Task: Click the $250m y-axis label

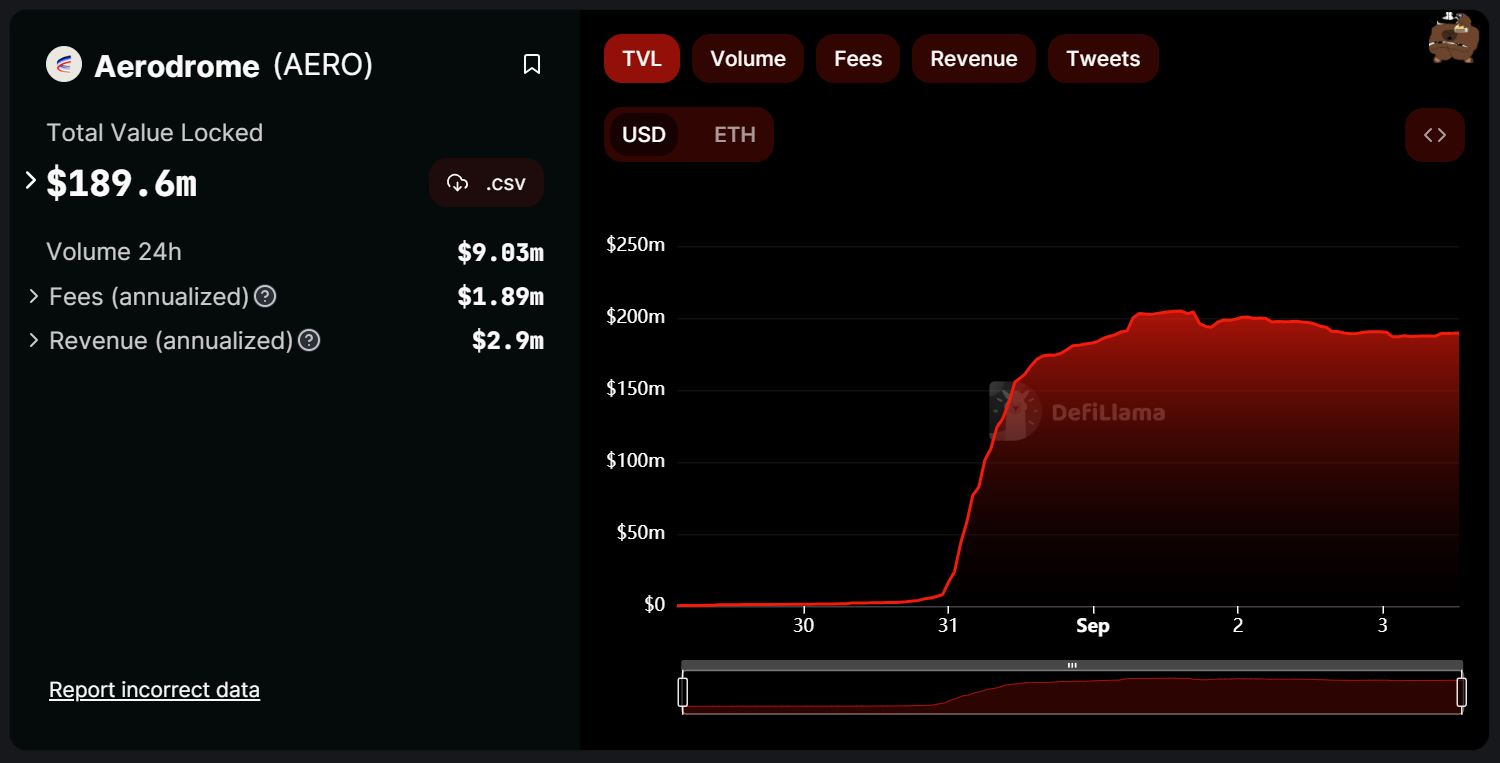Action: coord(635,245)
